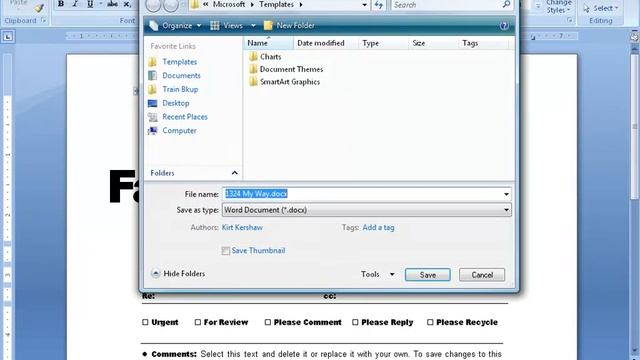Open the File name history dropdown

point(506,194)
